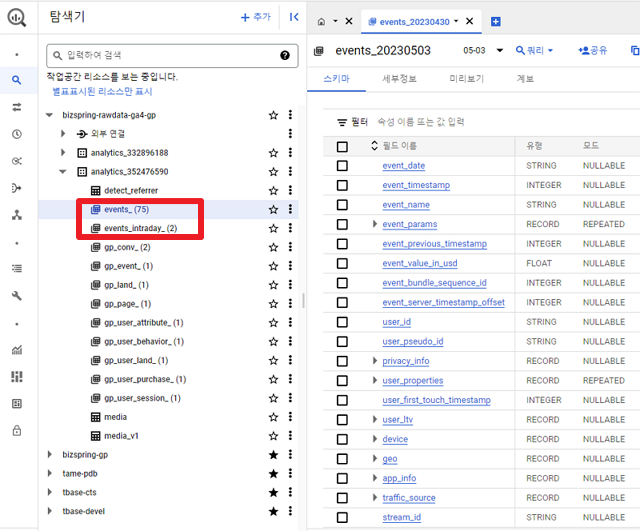Expand the event_params record field
Screen dimensions: 640x531
(374, 224)
